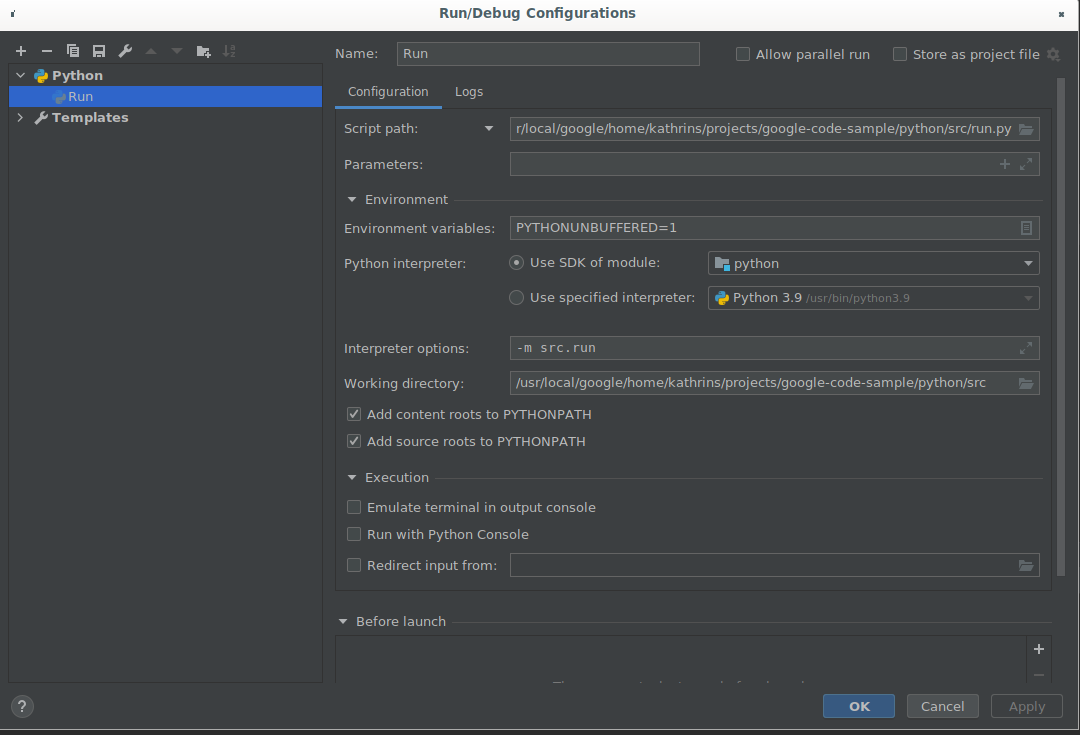Collapse the Environment section
1080x735 pixels.
click(352, 200)
